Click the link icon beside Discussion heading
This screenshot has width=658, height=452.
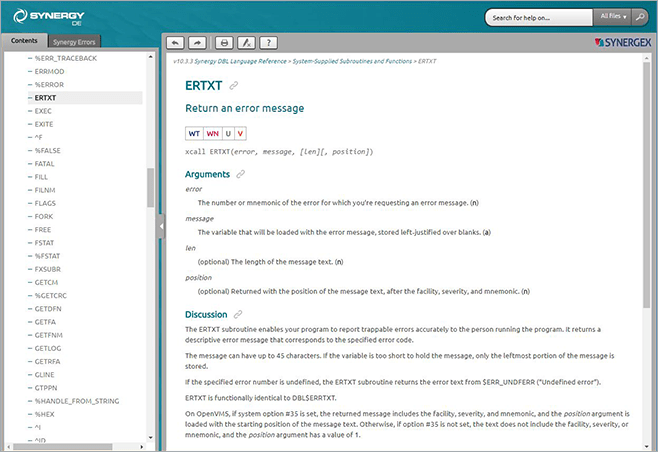point(238,314)
